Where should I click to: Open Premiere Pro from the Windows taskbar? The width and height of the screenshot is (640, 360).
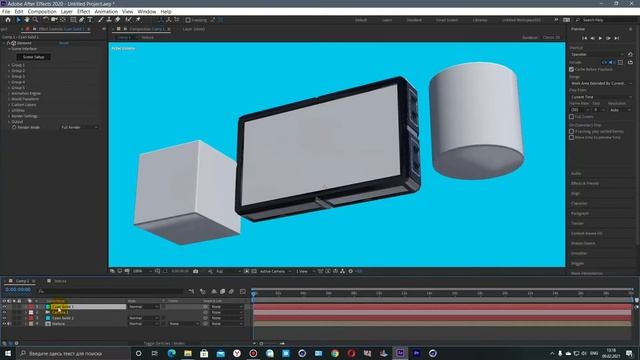[x=416, y=353]
